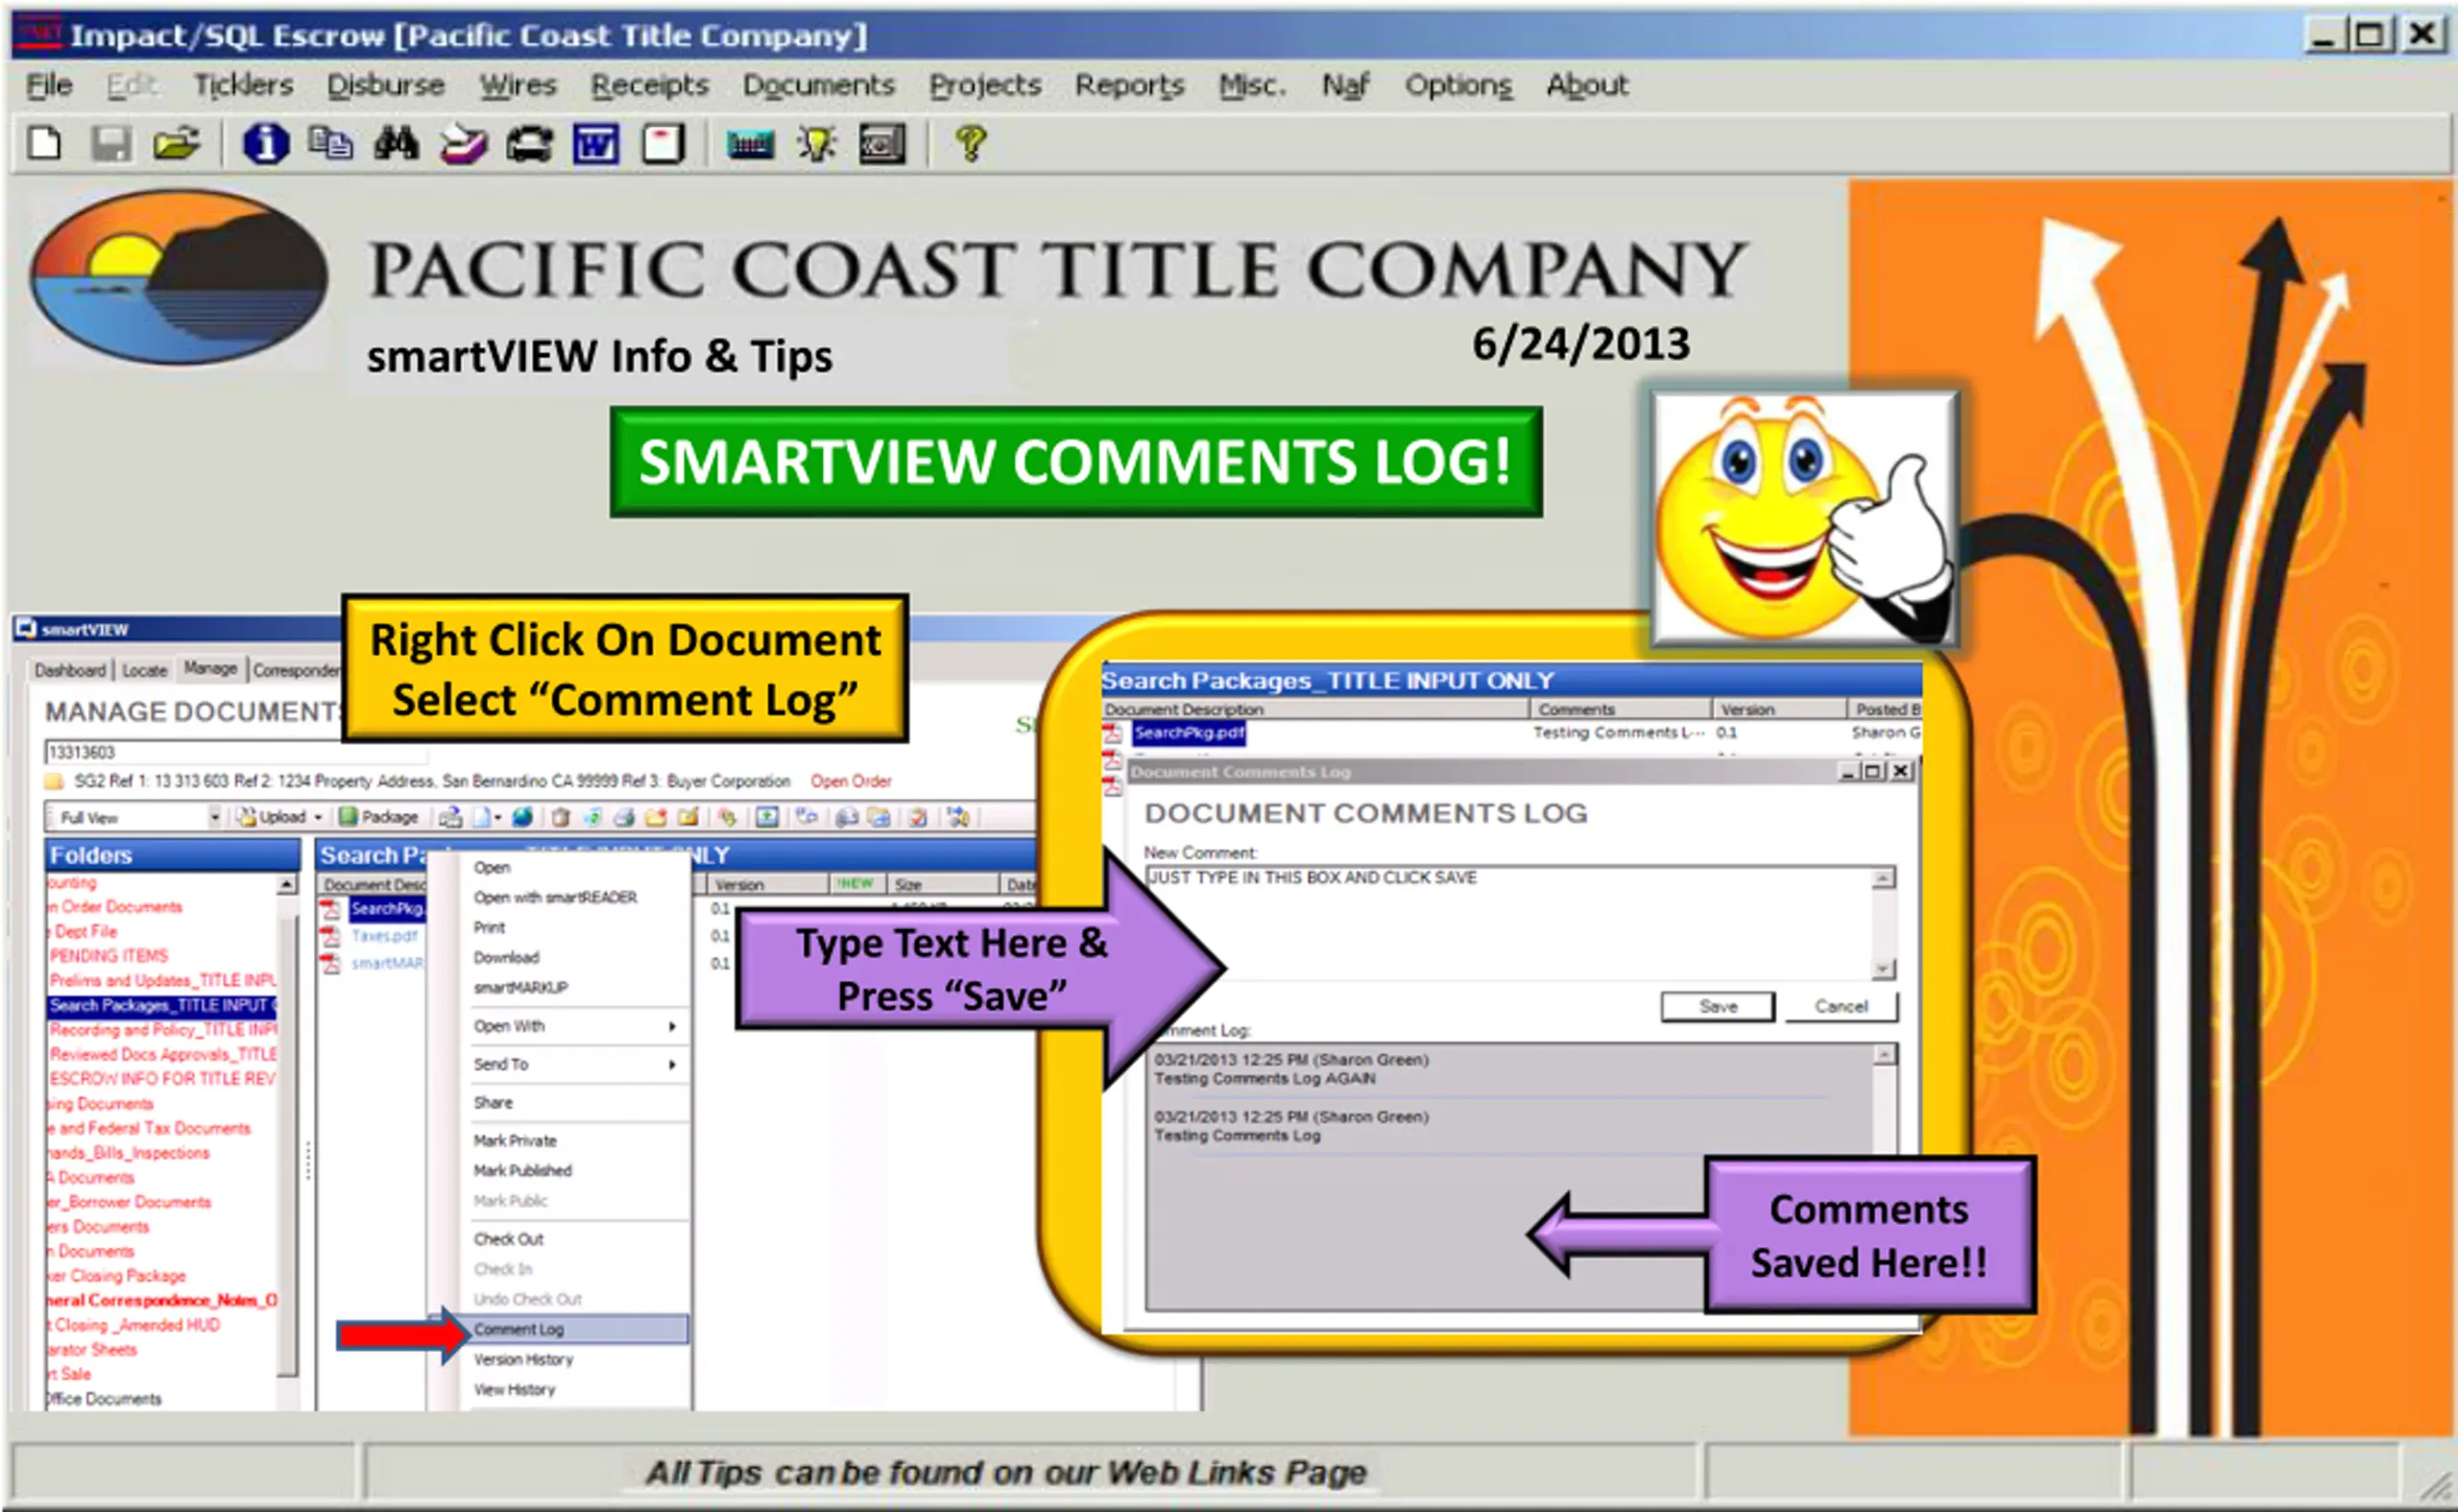Open the Receipts menu
Screen dimensions: 2458x1512
pos(649,85)
